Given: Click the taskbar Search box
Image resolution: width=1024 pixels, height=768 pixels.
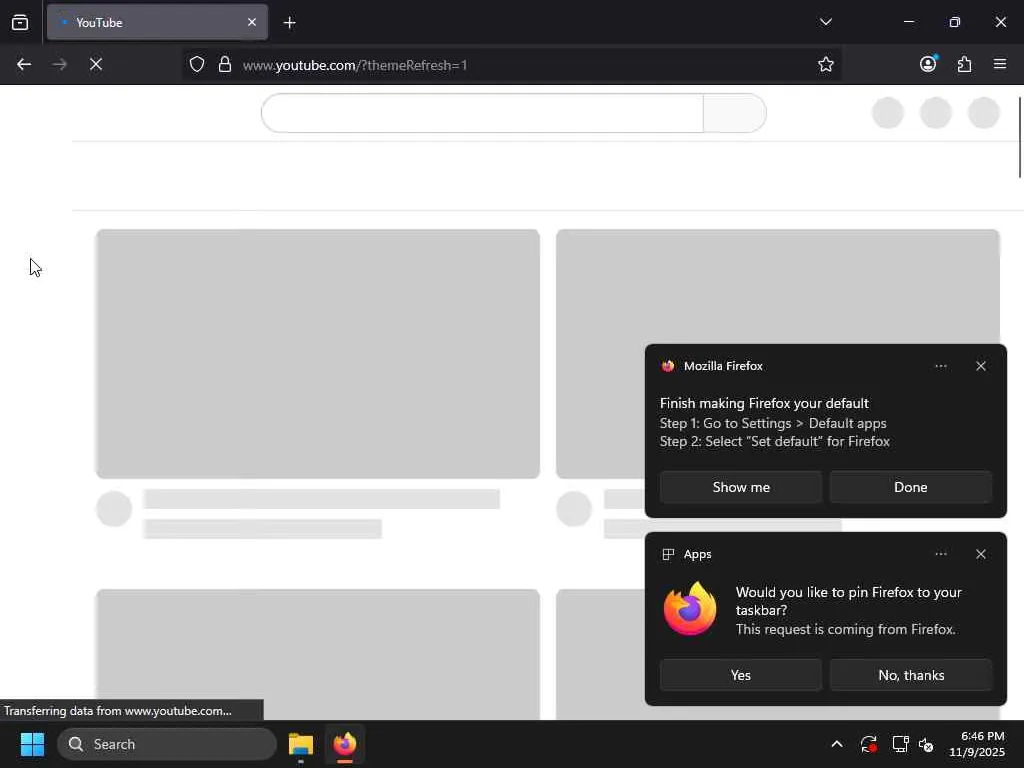Looking at the screenshot, I should (167, 744).
